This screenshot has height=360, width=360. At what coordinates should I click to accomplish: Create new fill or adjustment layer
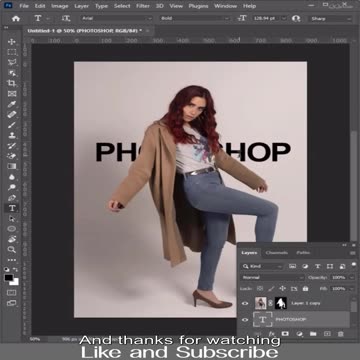[299, 333]
